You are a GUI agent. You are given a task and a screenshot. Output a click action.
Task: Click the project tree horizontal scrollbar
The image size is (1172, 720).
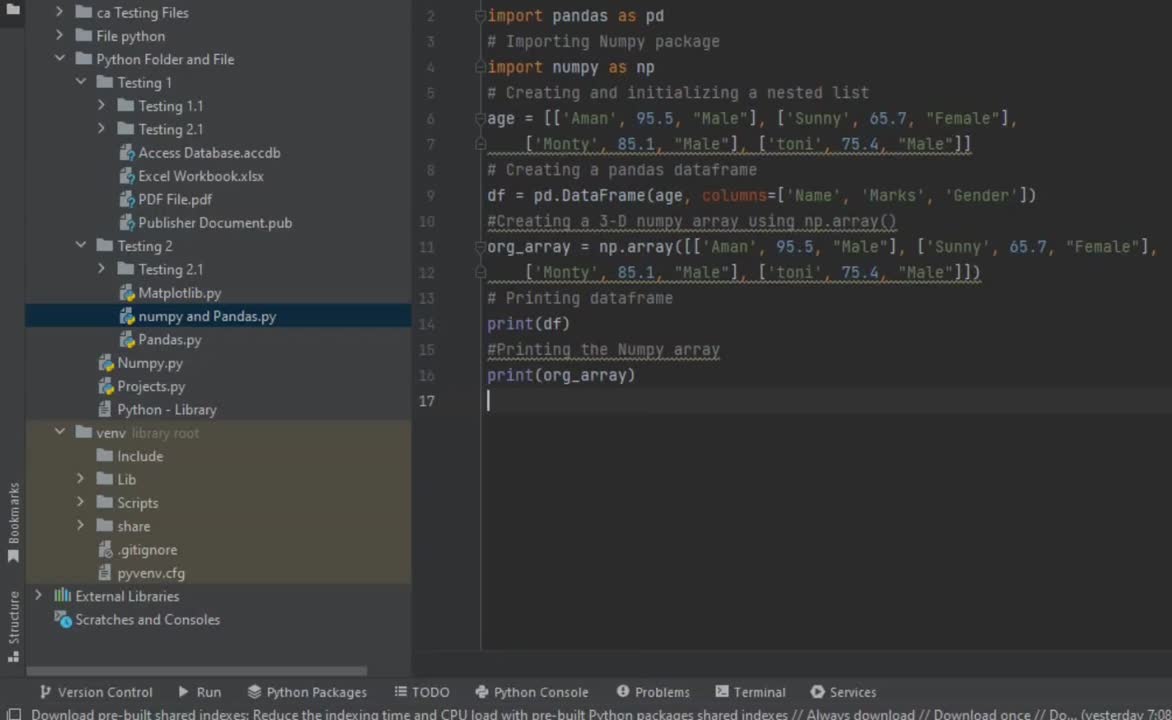pyautogui.click(x=197, y=671)
